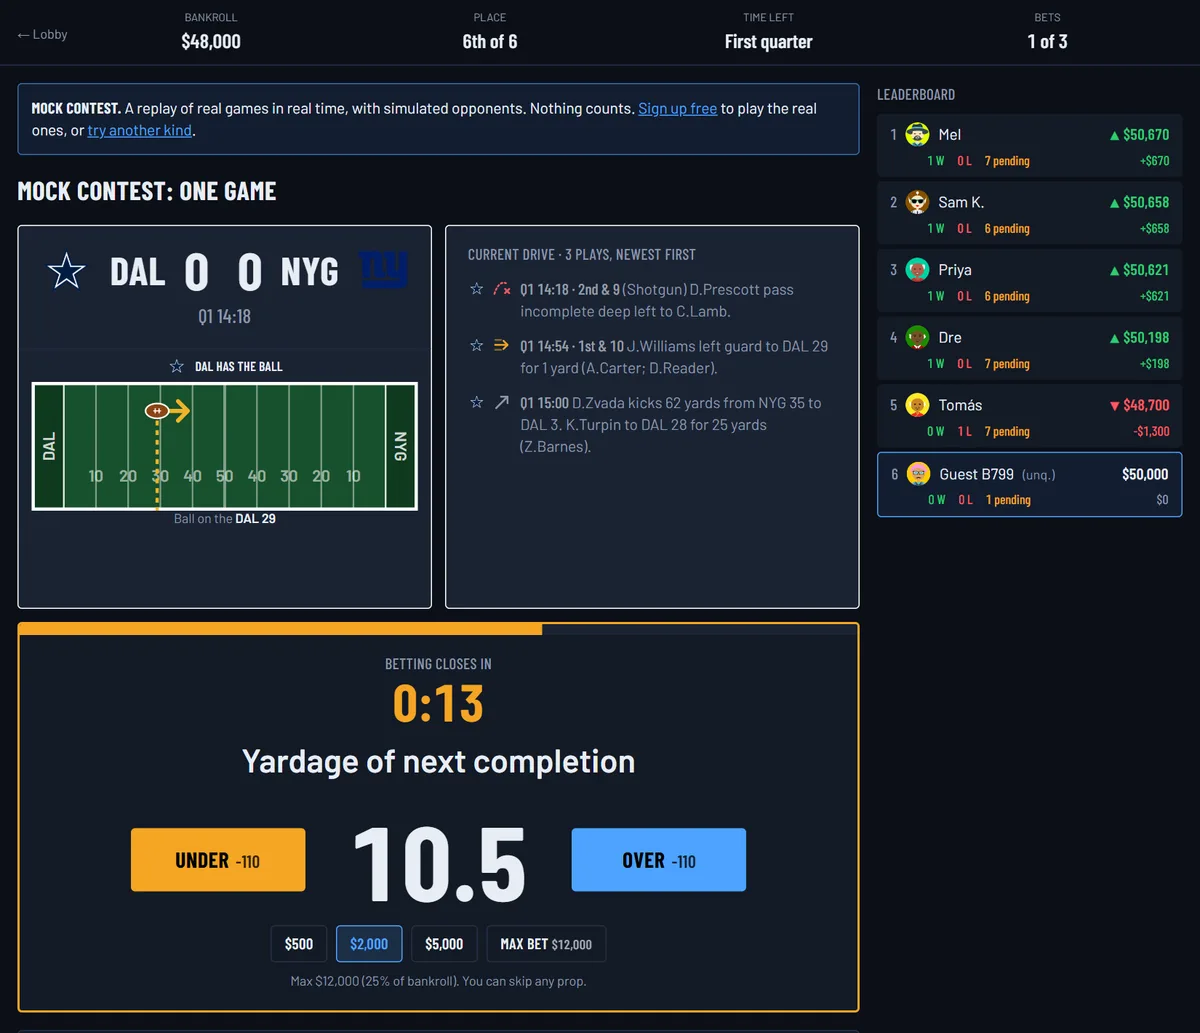Screen dimensions: 1200x1033
Task: Select the $500 bet amount
Action: (299, 944)
